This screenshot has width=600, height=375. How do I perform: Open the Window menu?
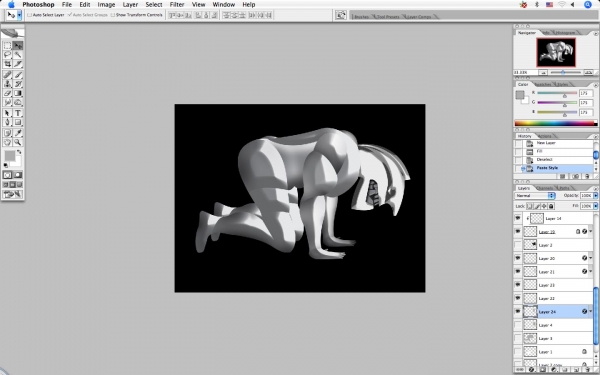(x=223, y=5)
